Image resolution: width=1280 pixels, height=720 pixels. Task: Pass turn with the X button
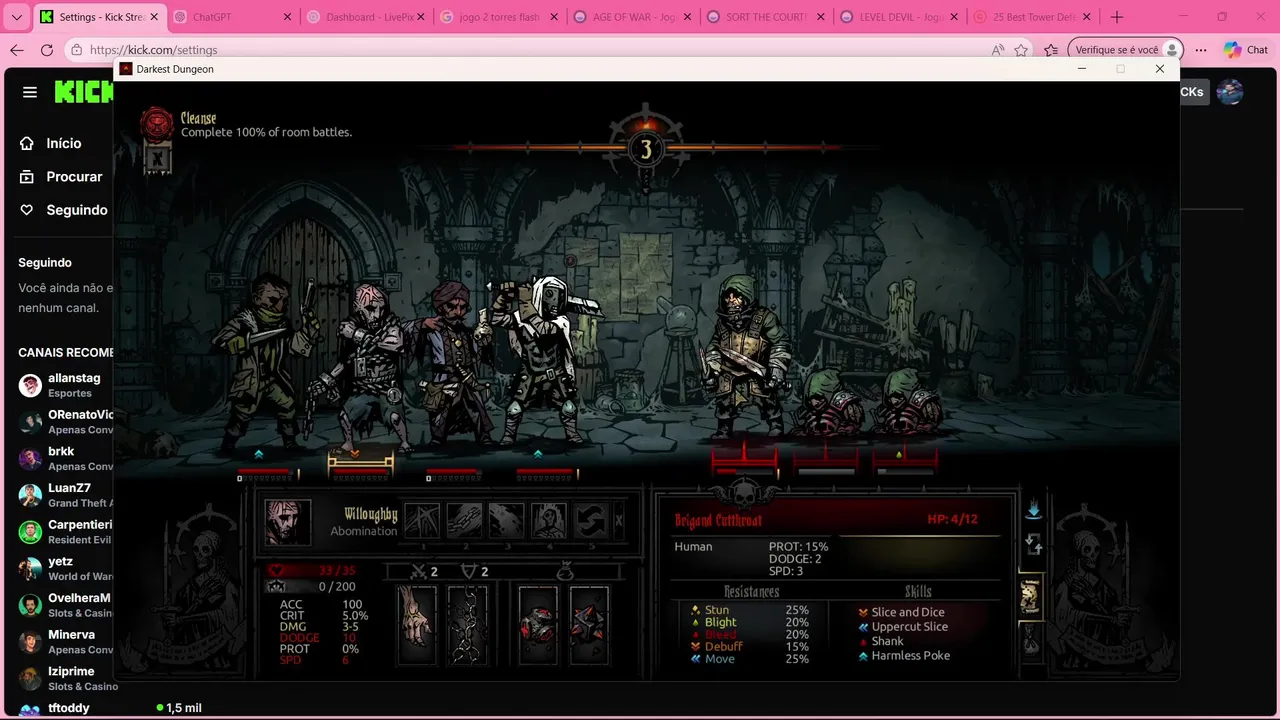pos(619,520)
